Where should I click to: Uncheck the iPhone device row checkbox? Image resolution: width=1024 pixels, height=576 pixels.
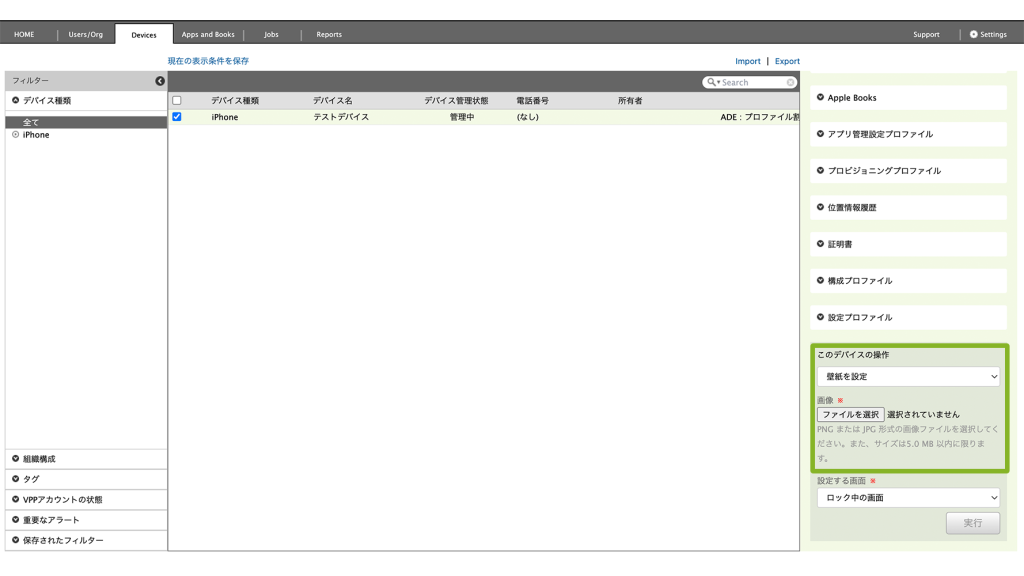coord(177,117)
